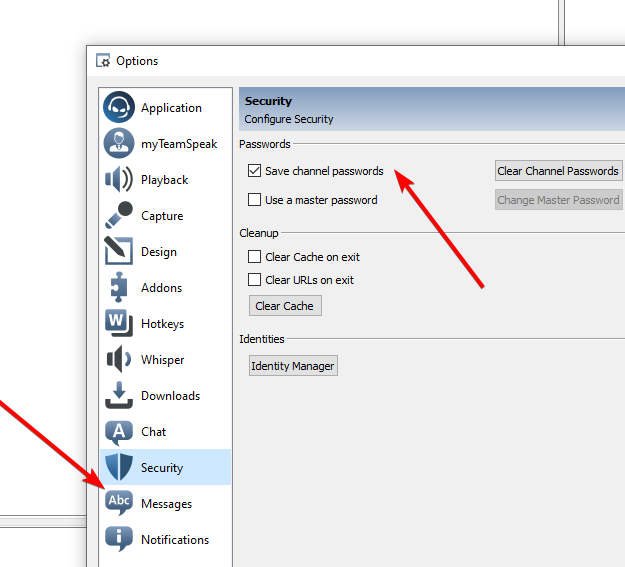Enable Use a master password
The image size is (625, 567).
(255, 200)
